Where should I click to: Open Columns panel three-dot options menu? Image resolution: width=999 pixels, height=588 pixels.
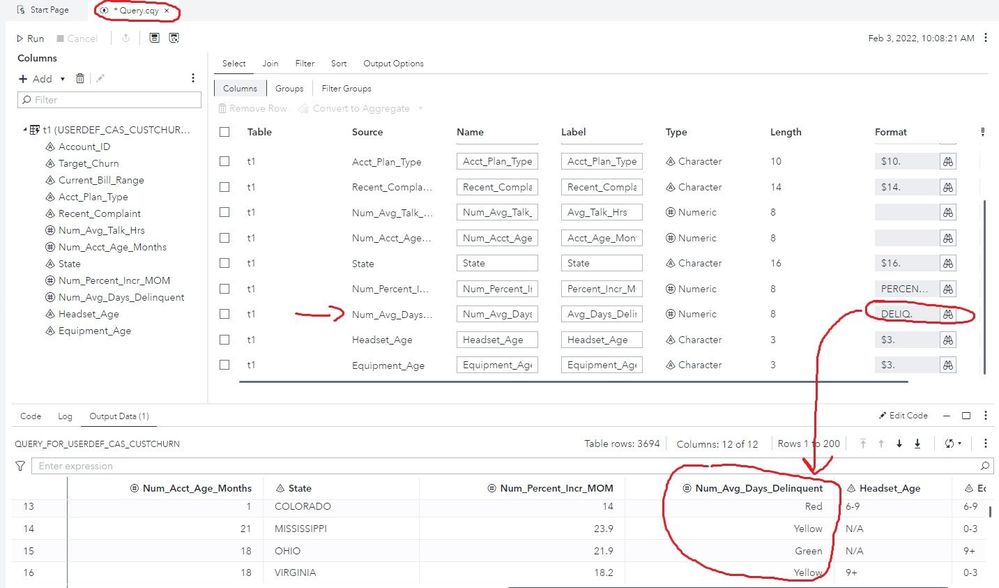coord(193,78)
